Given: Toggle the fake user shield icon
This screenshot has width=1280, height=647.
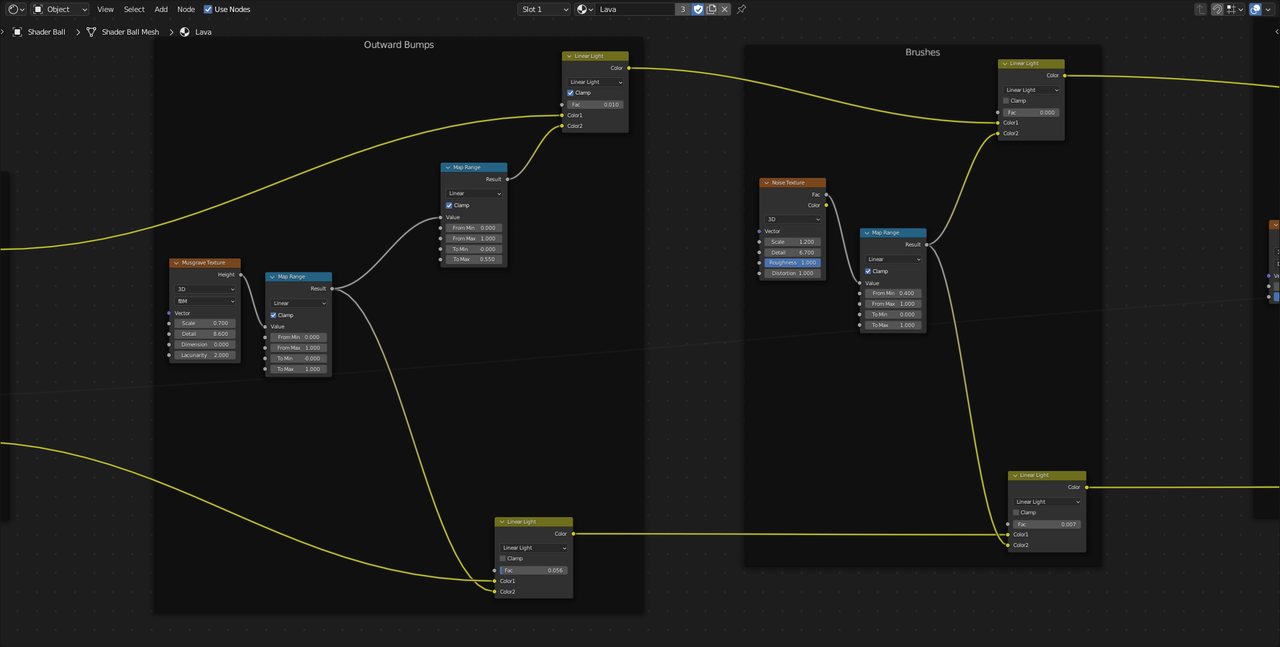Looking at the screenshot, I should click(698, 9).
